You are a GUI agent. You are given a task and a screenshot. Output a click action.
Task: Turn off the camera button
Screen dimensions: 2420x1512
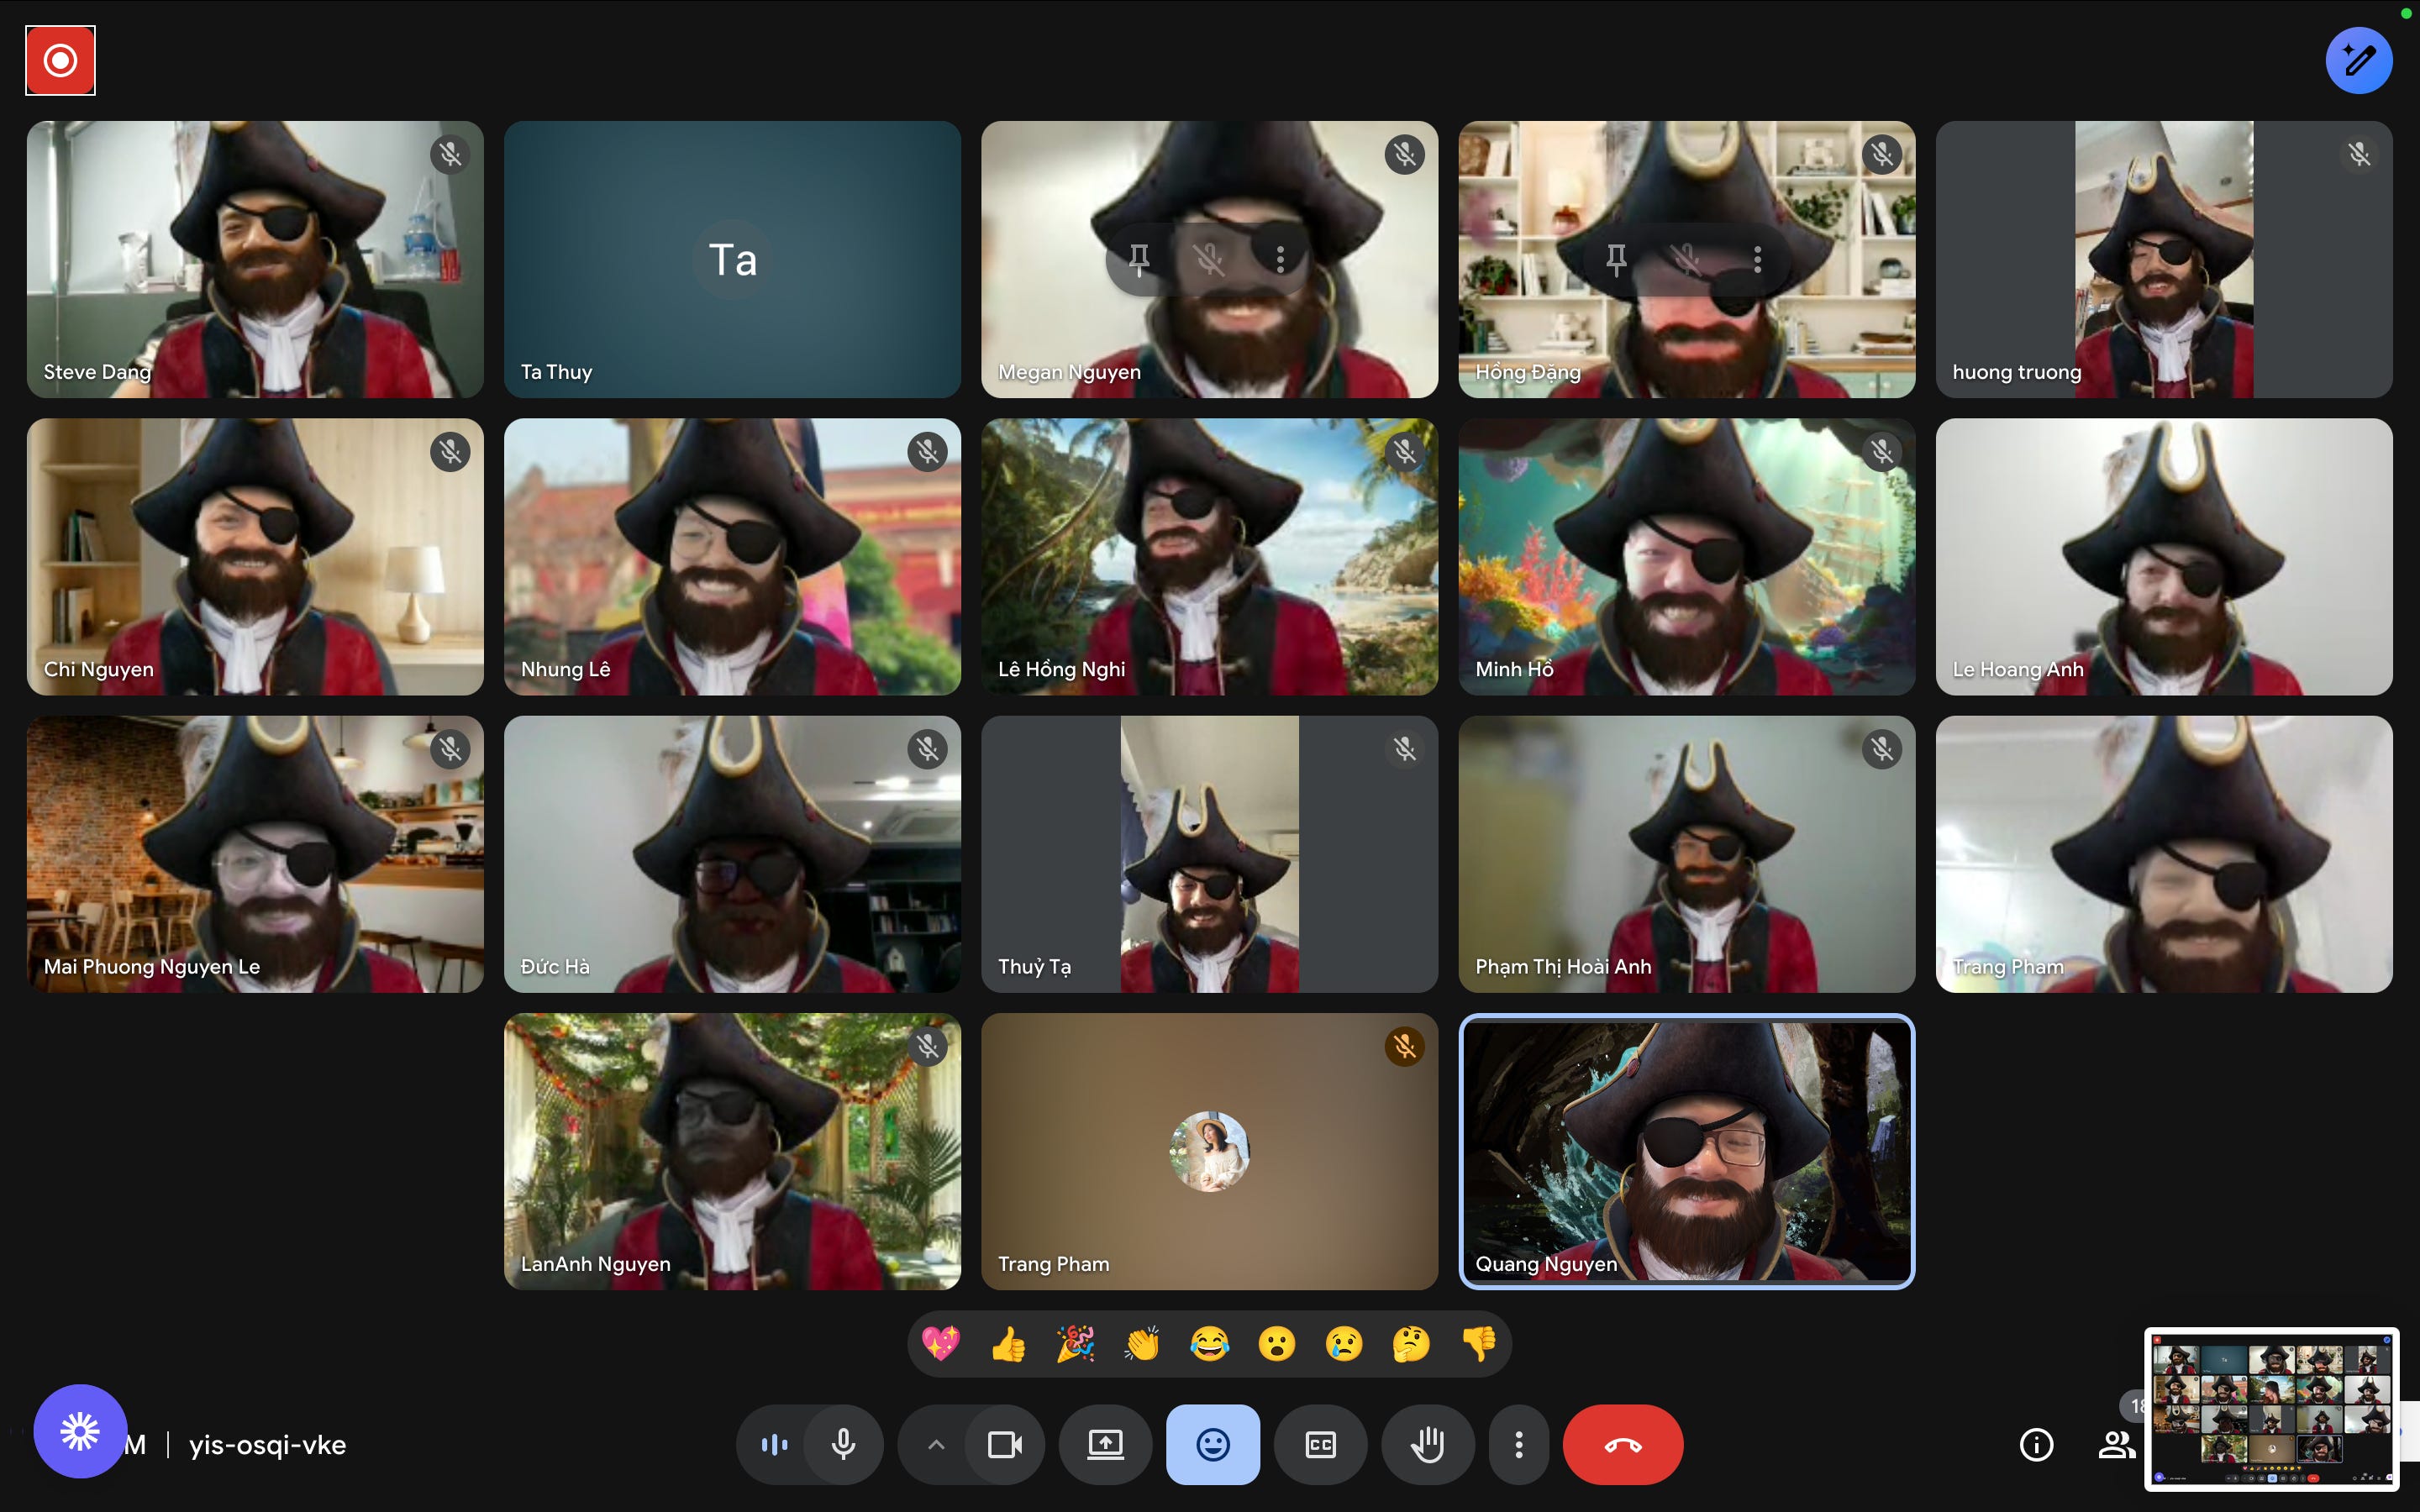click(1004, 1444)
